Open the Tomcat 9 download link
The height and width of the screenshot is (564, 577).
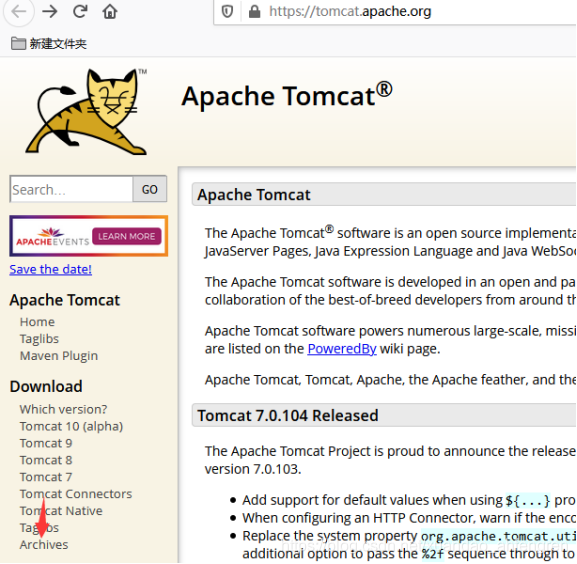pos(46,443)
